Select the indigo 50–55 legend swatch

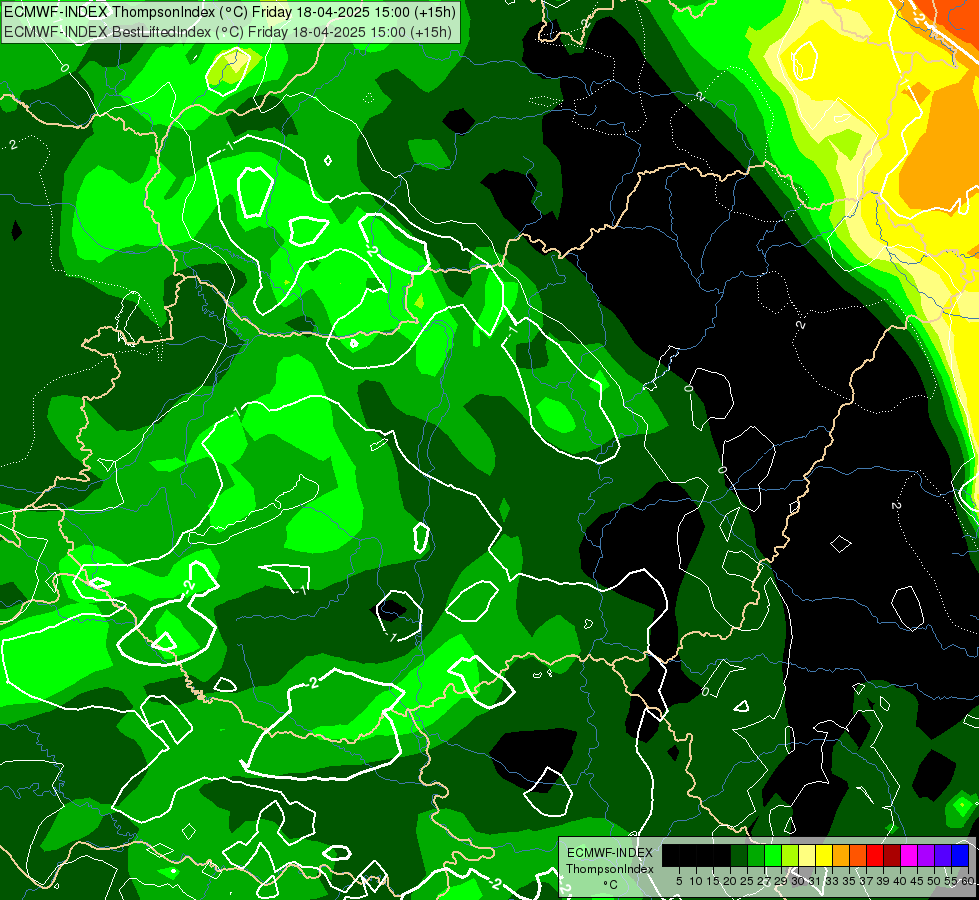[943, 855]
